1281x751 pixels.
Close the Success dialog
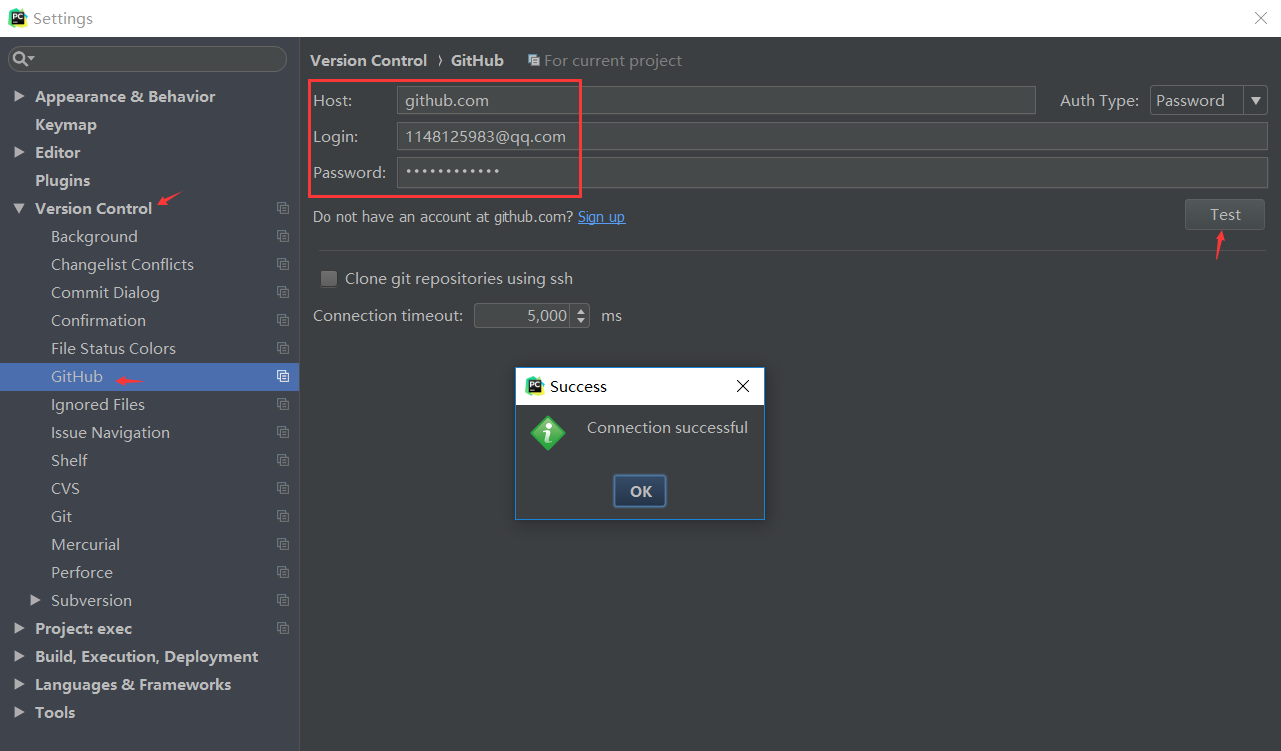click(742, 386)
